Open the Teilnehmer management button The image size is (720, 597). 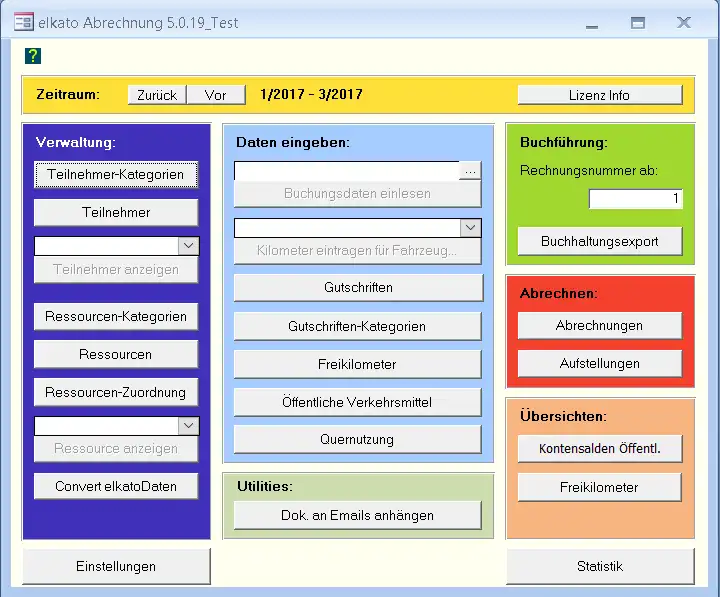(x=116, y=212)
